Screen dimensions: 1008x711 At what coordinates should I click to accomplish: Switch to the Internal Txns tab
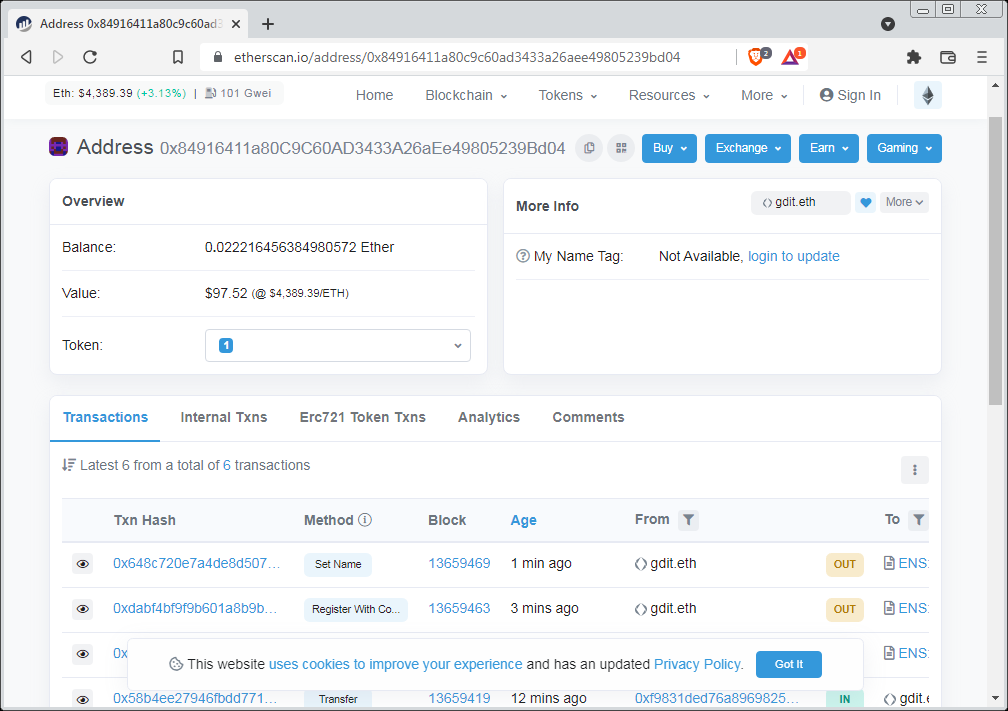tap(224, 417)
